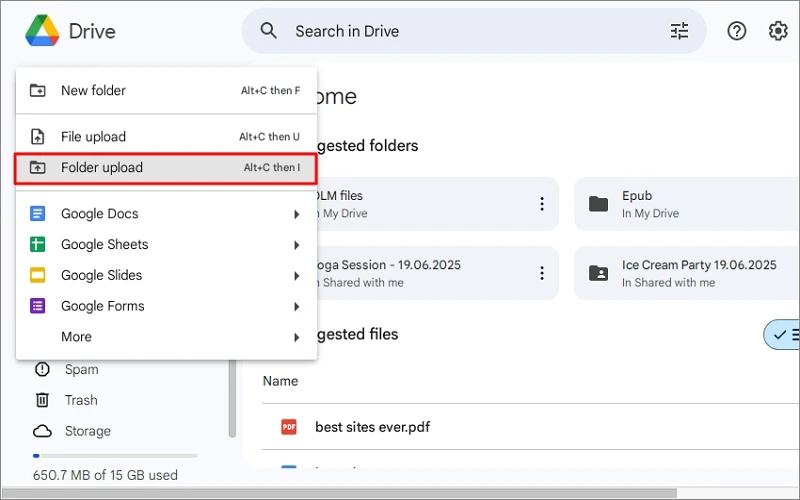800x500 pixels.
Task: Click the search magnifier icon
Action: click(x=268, y=31)
